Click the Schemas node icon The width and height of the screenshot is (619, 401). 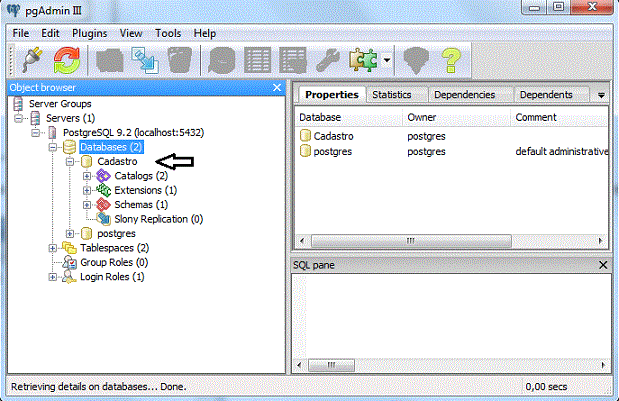(x=103, y=204)
